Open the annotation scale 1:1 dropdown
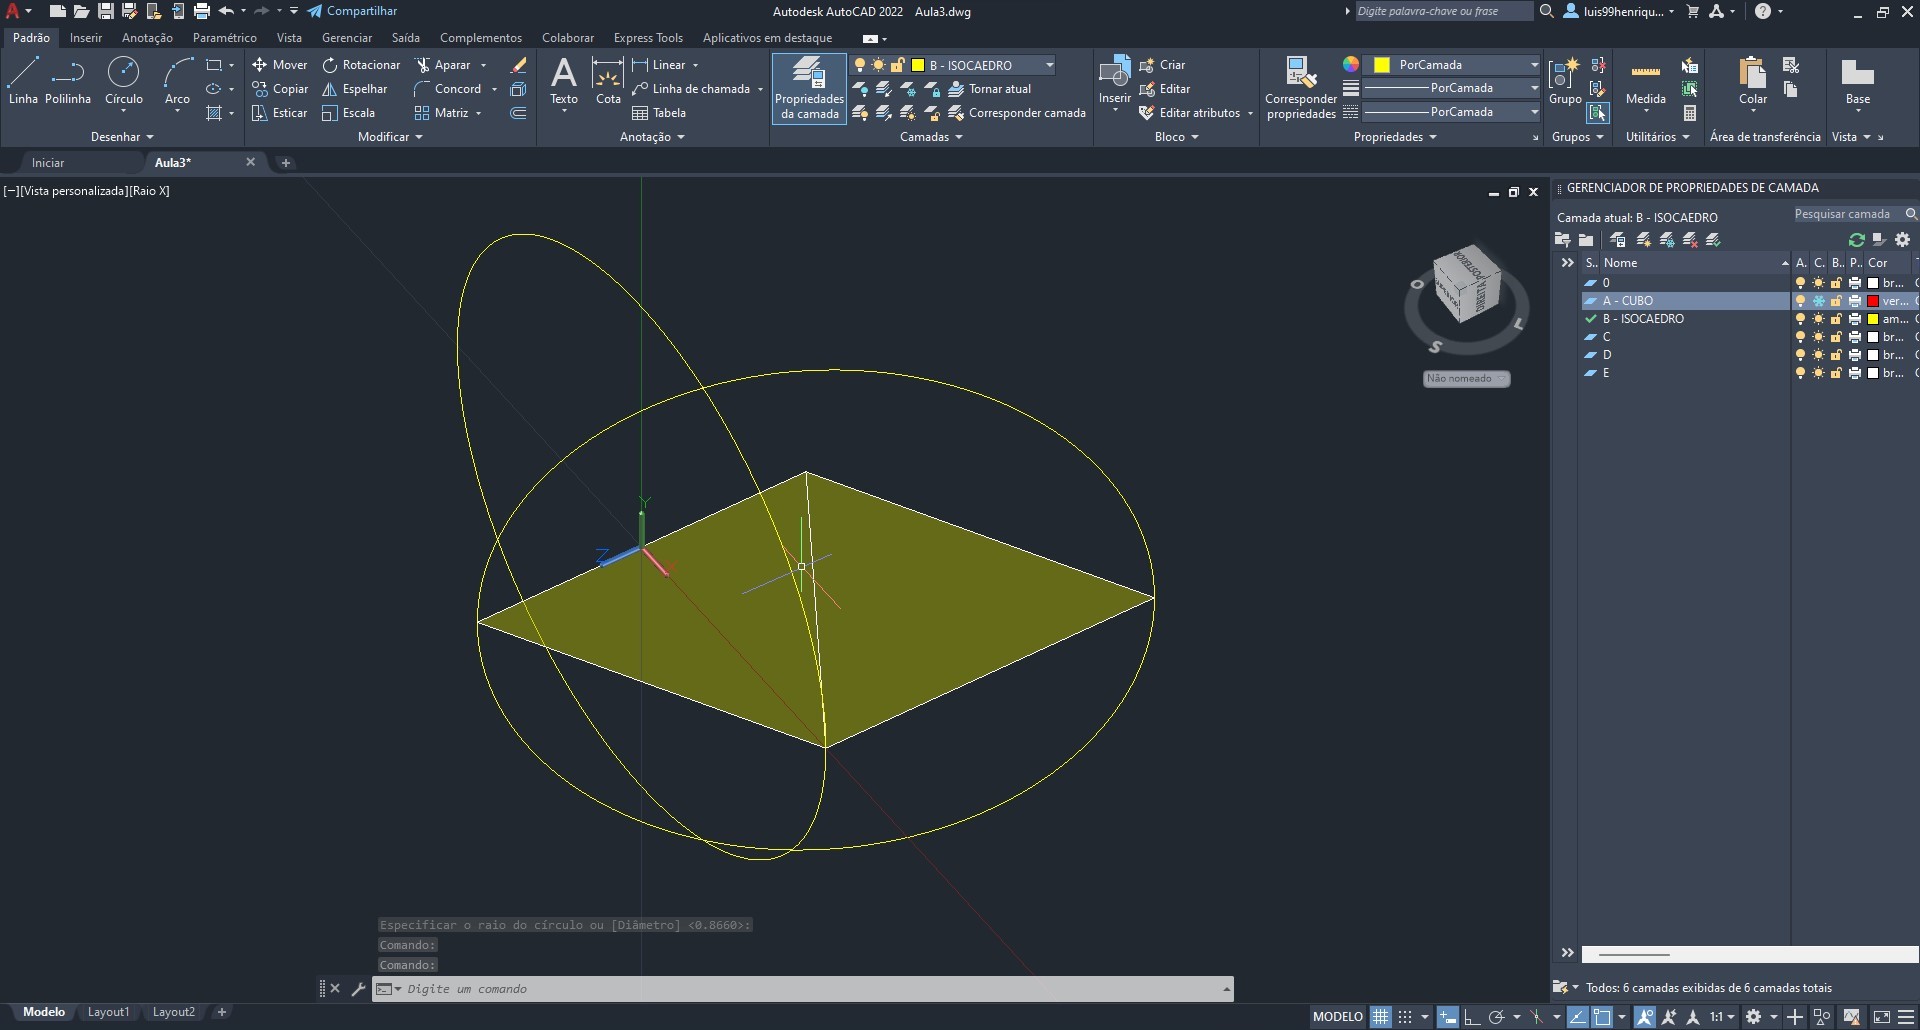Screen dimensions: 1920x1030 1722,1017
